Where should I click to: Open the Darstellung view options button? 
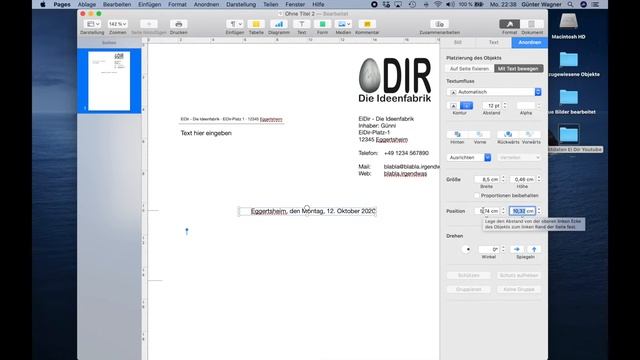93,24
